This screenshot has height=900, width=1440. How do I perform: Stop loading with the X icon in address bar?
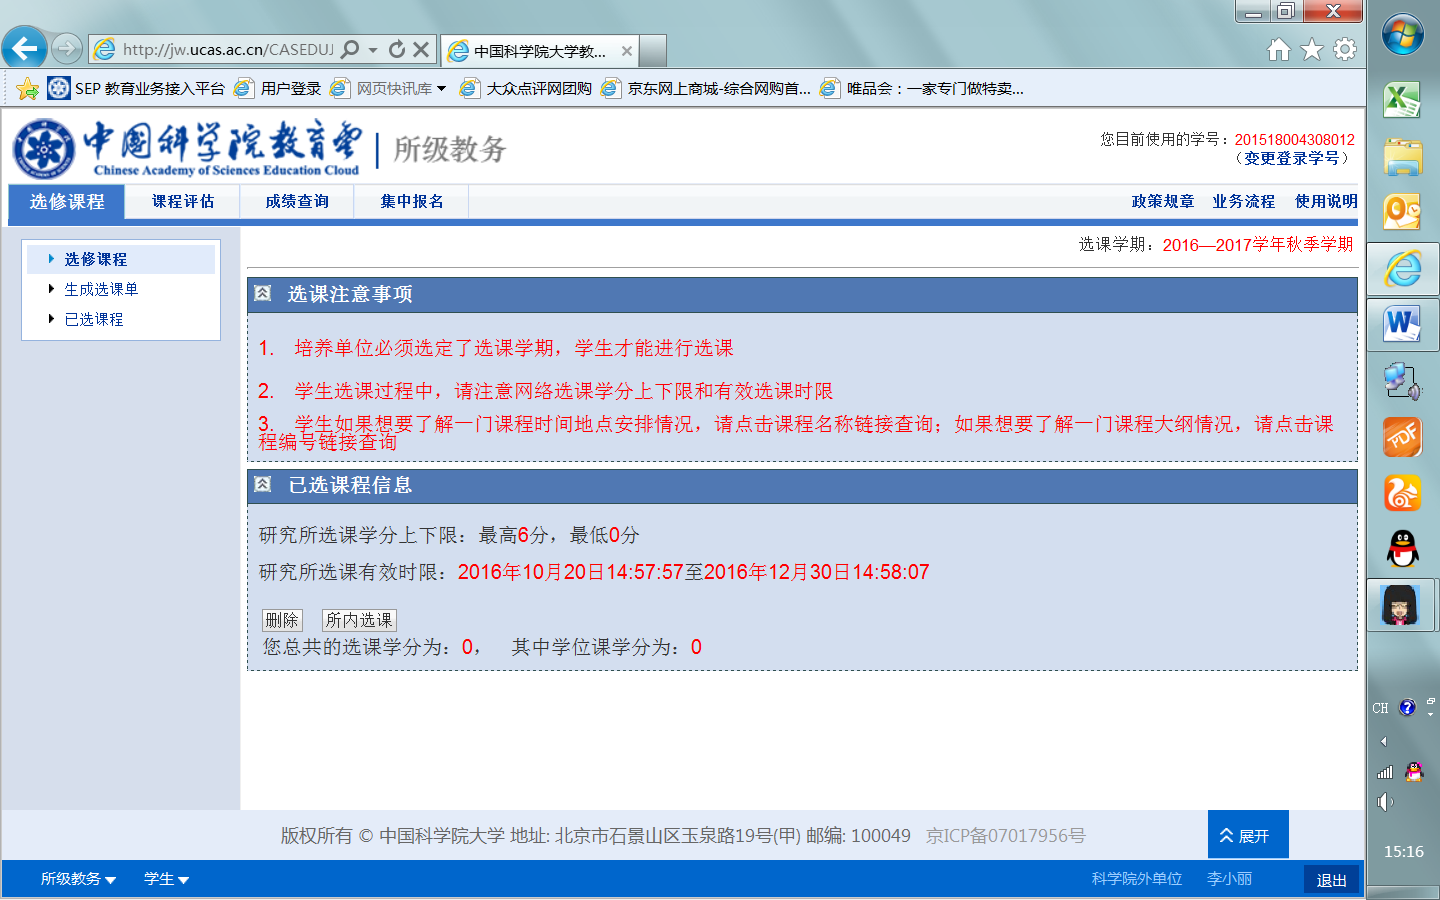(421, 49)
